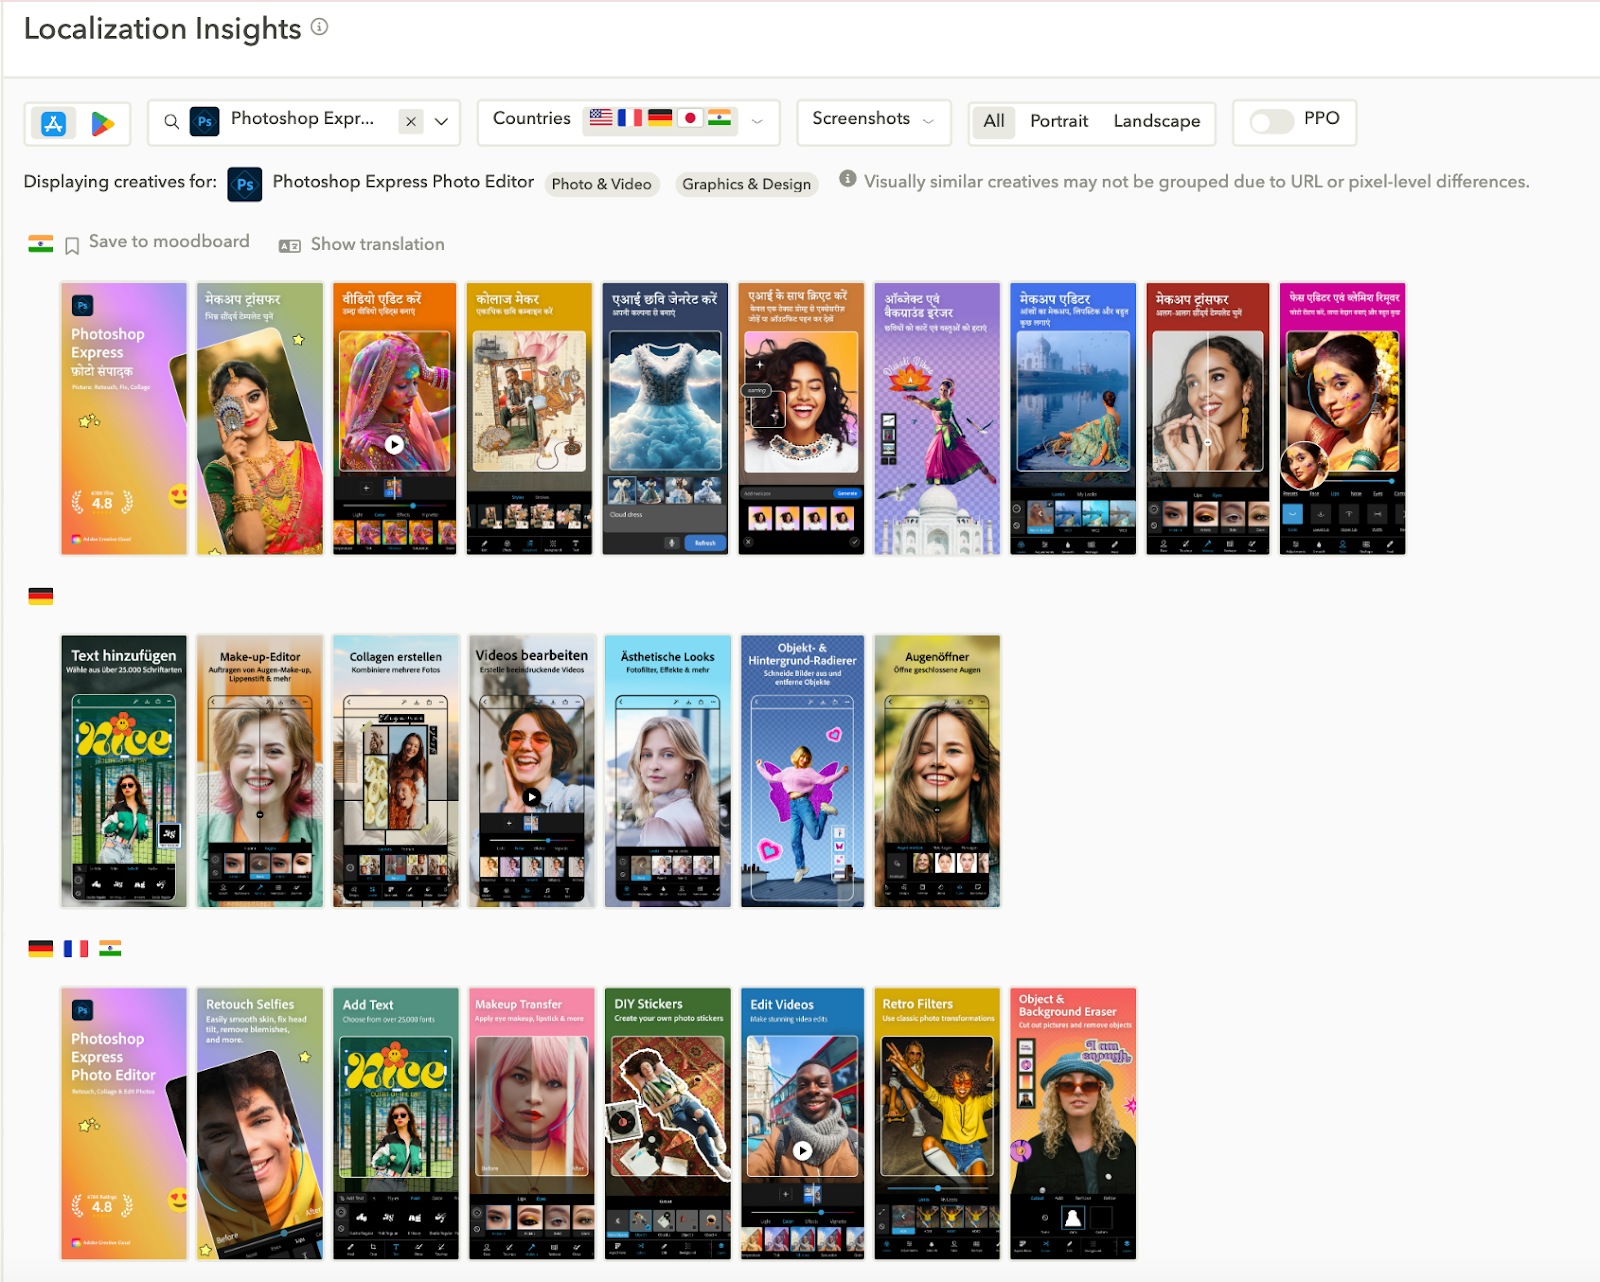The width and height of the screenshot is (1600, 1282).
Task: Open the Countries dropdown
Action: click(757, 122)
